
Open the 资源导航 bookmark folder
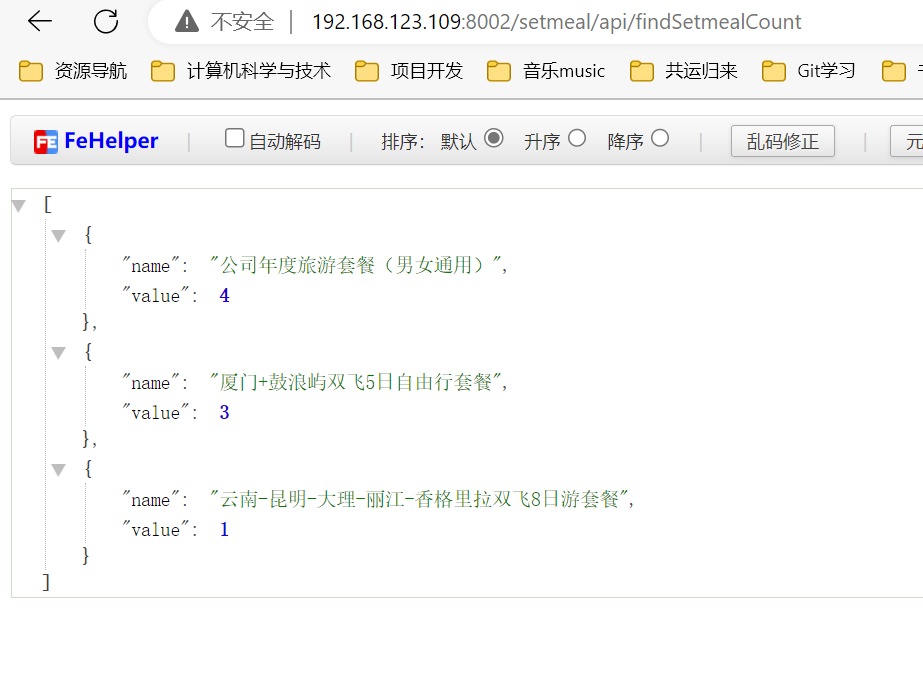[73, 71]
